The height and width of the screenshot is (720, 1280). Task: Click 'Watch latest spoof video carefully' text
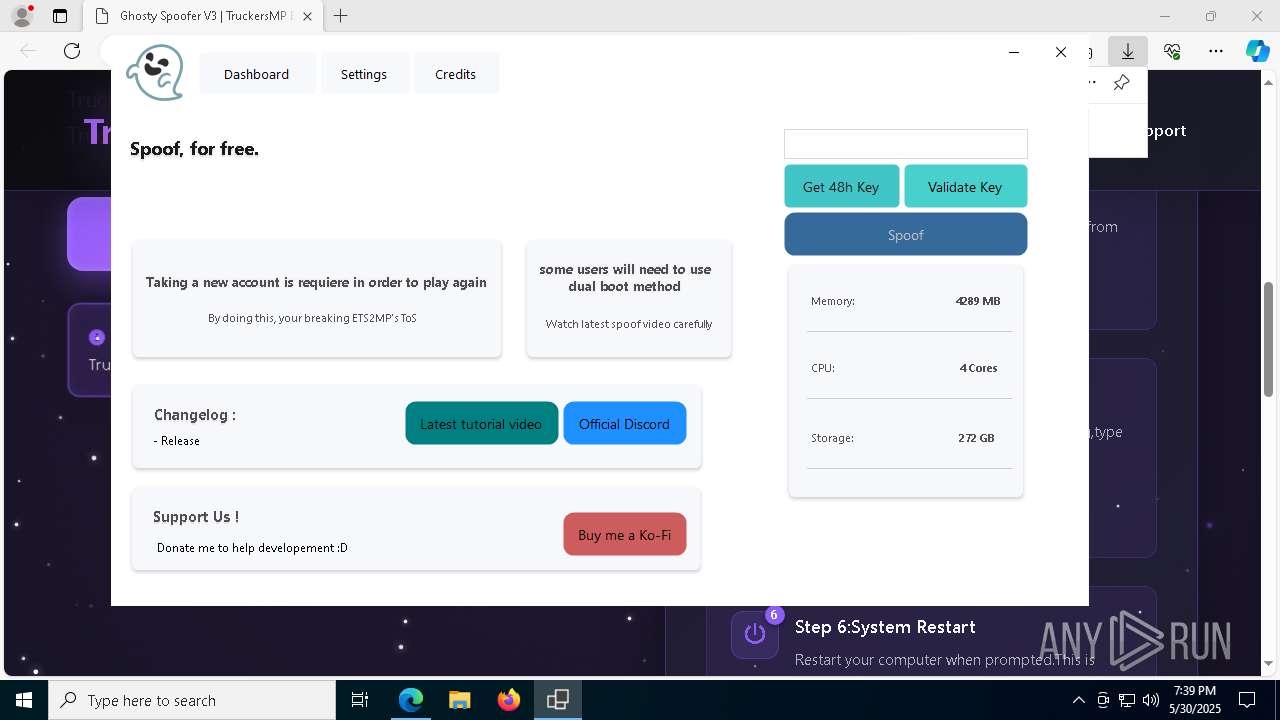coord(629,324)
